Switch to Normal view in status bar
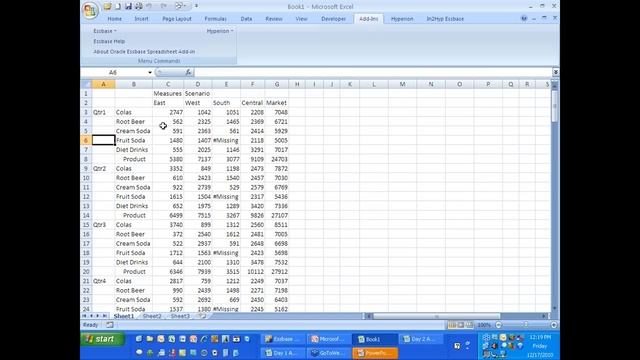 tap(452, 325)
